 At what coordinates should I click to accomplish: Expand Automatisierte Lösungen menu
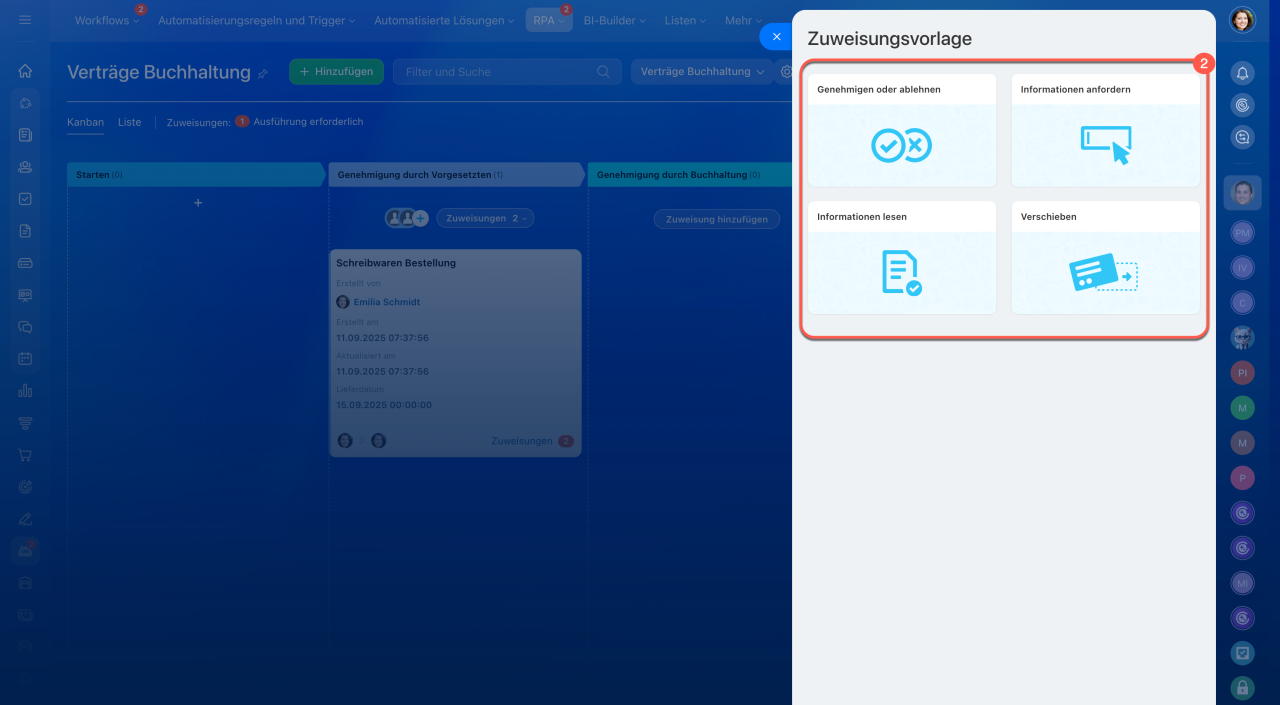[x=444, y=20]
